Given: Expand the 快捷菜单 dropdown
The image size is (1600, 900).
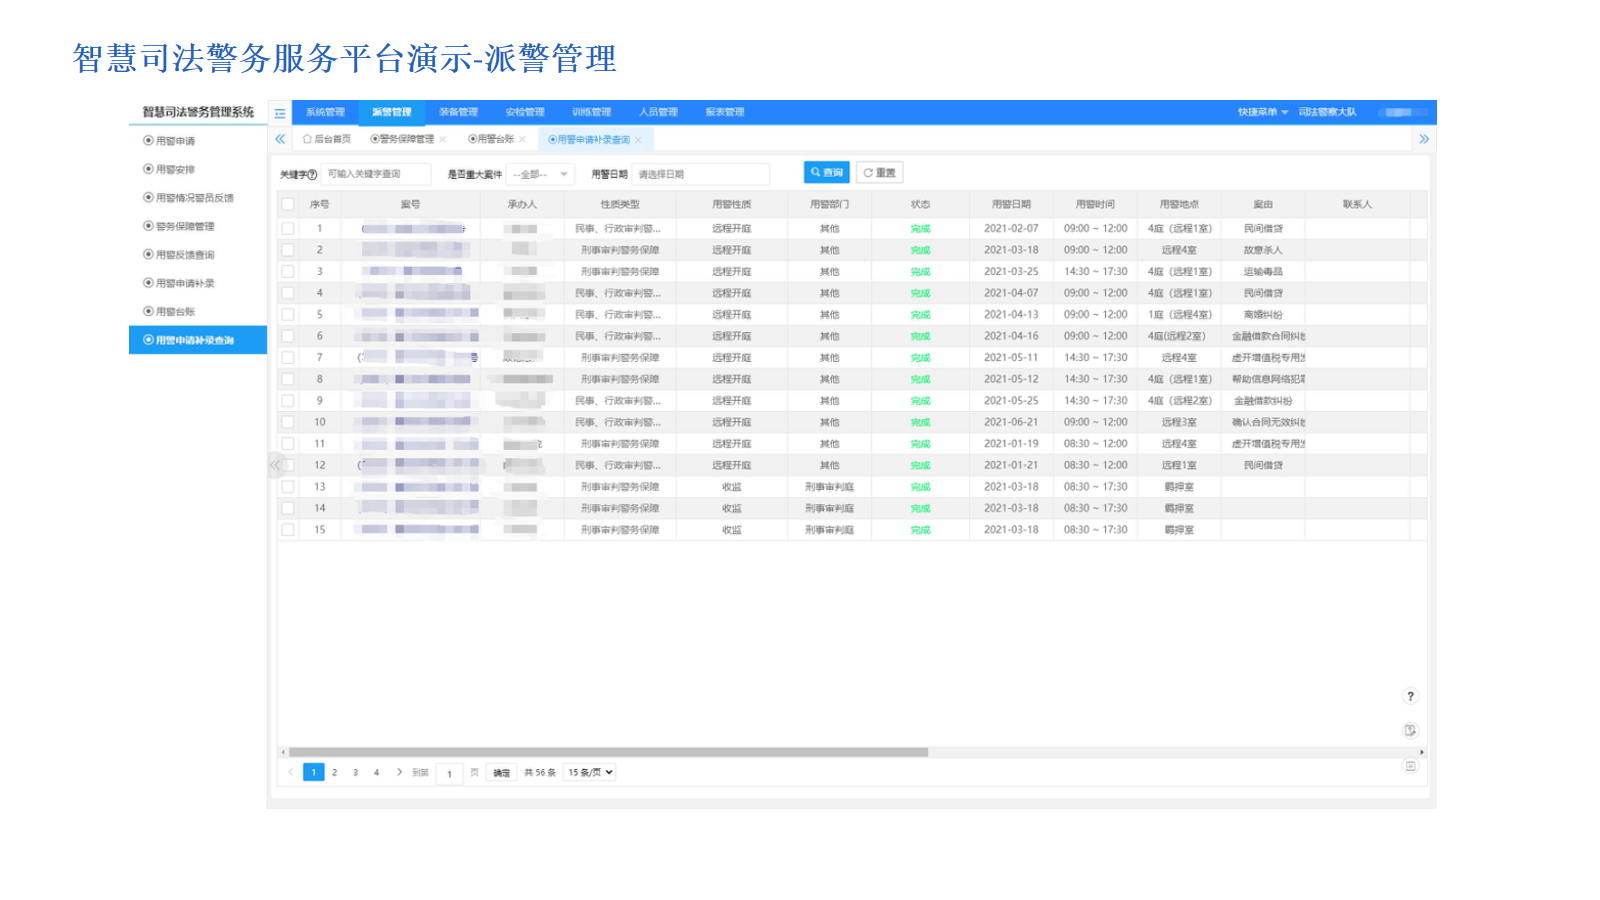Looking at the screenshot, I should click(x=1263, y=112).
